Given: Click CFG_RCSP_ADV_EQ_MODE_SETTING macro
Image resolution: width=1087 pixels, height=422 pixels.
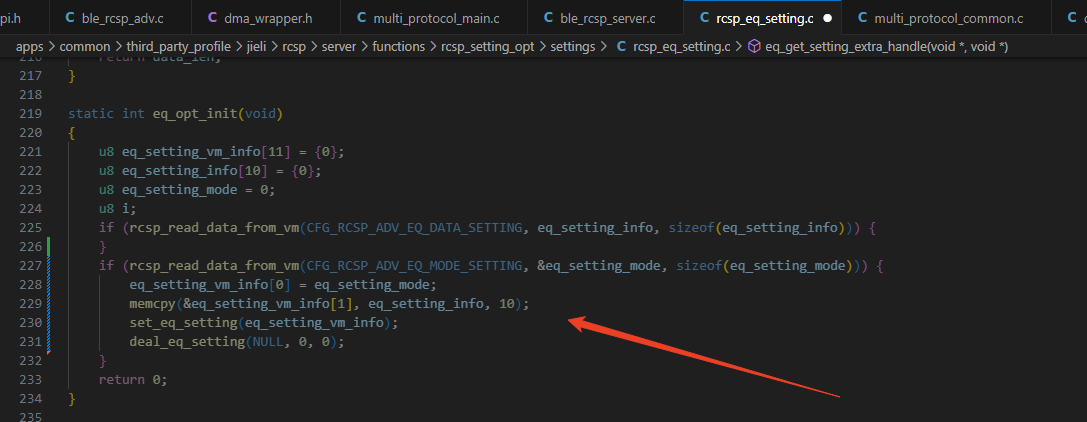Looking at the screenshot, I should coord(417,265).
